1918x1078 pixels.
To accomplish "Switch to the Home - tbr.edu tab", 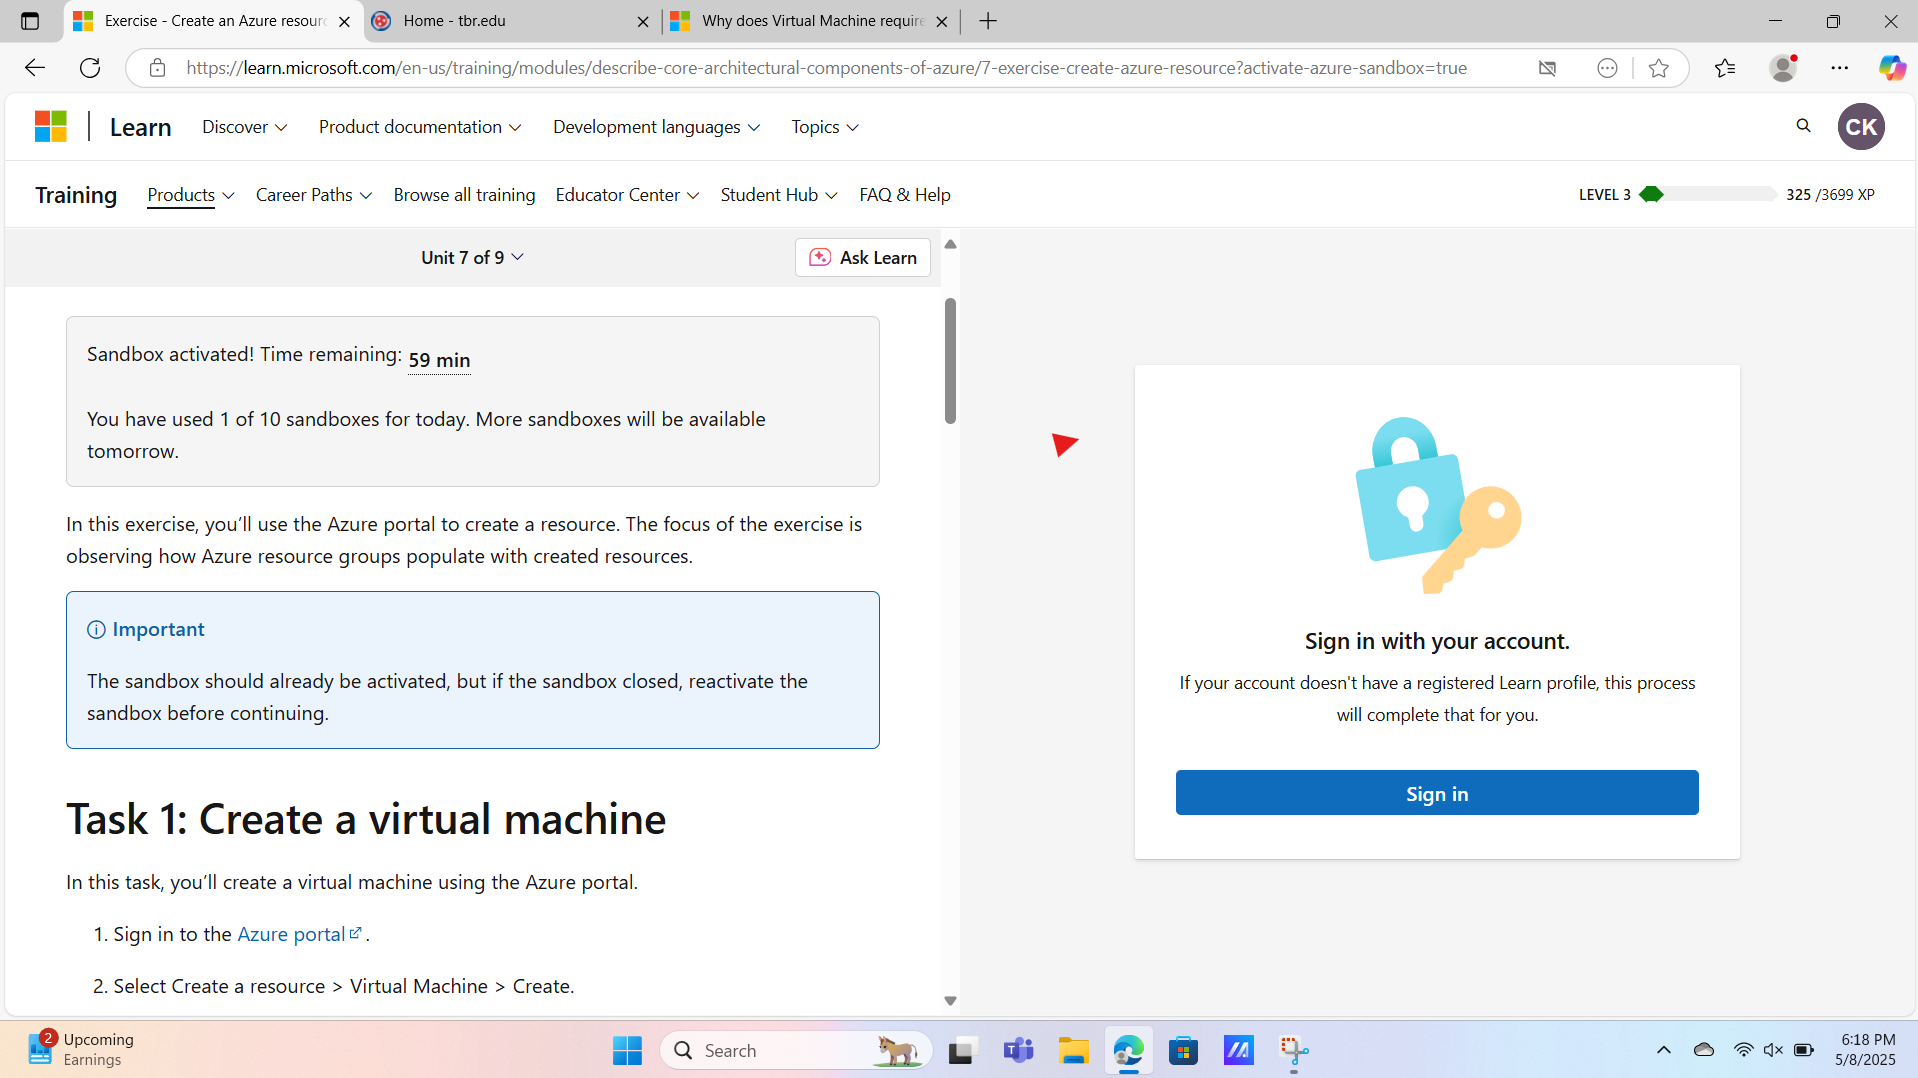I will [511, 21].
